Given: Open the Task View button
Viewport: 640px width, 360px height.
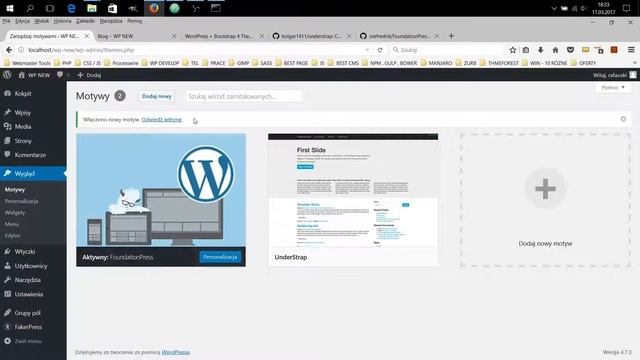Looking at the screenshot, I should (x=50, y=8).
